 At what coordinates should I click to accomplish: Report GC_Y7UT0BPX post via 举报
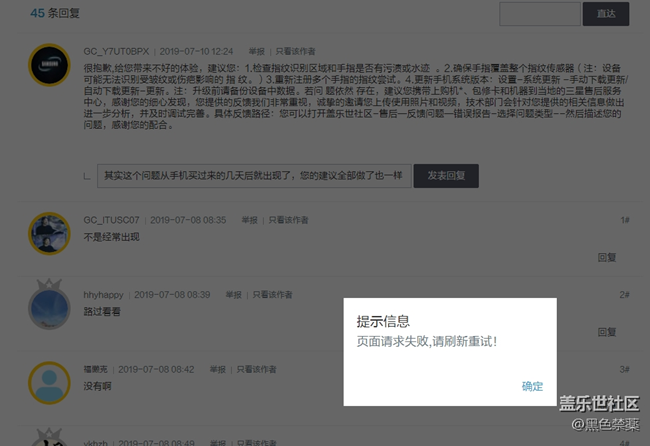click(x=257, y=51)
